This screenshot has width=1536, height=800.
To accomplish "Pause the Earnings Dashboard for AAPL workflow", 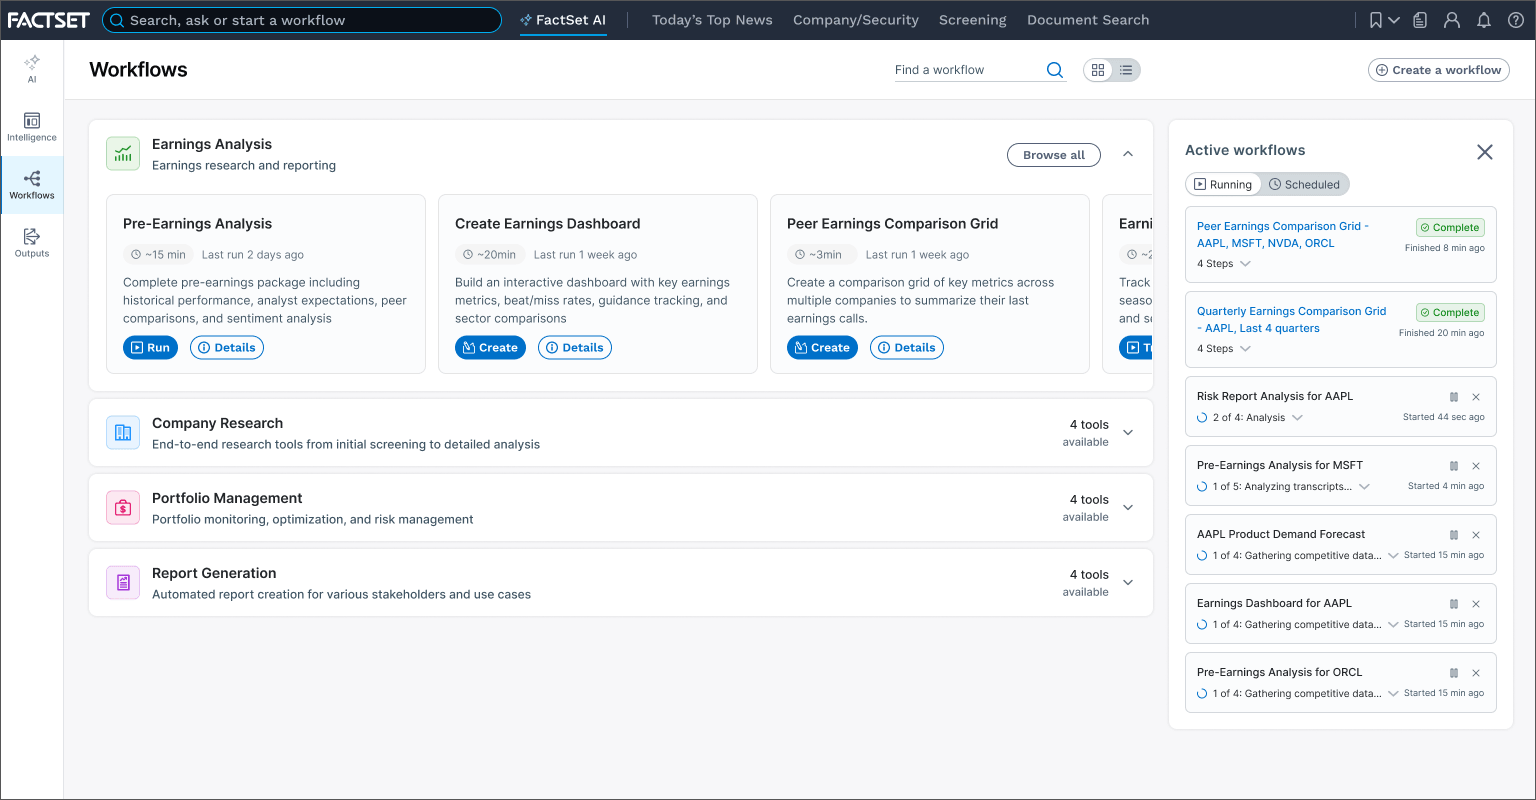I will (1454, 604).
